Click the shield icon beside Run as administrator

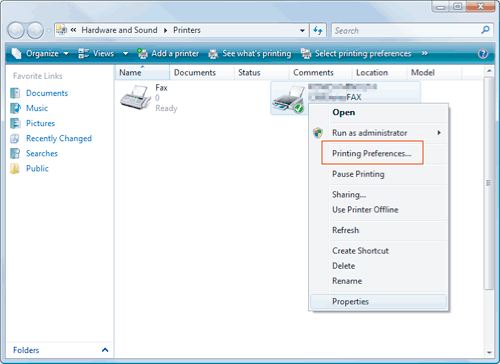[x=318, y=133]
